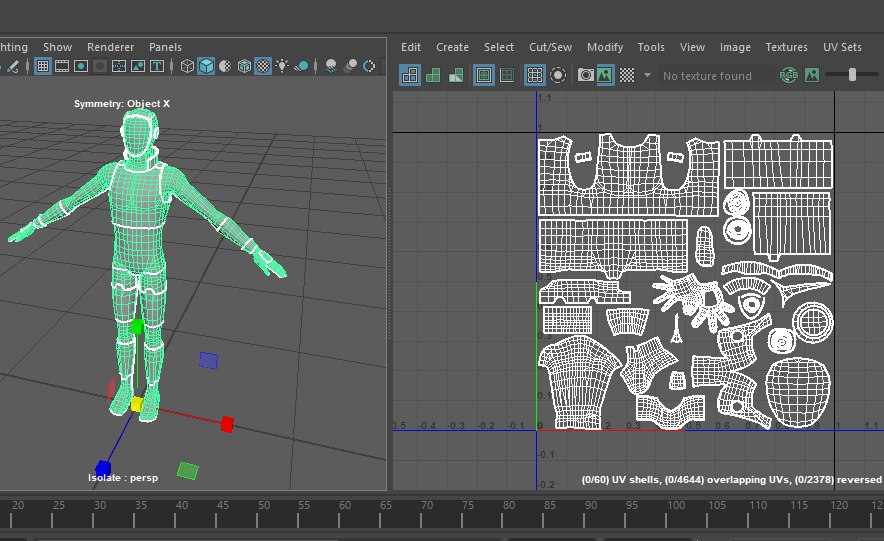
Task: Open the UV Editor Create menu
Action: click(452, 47)
